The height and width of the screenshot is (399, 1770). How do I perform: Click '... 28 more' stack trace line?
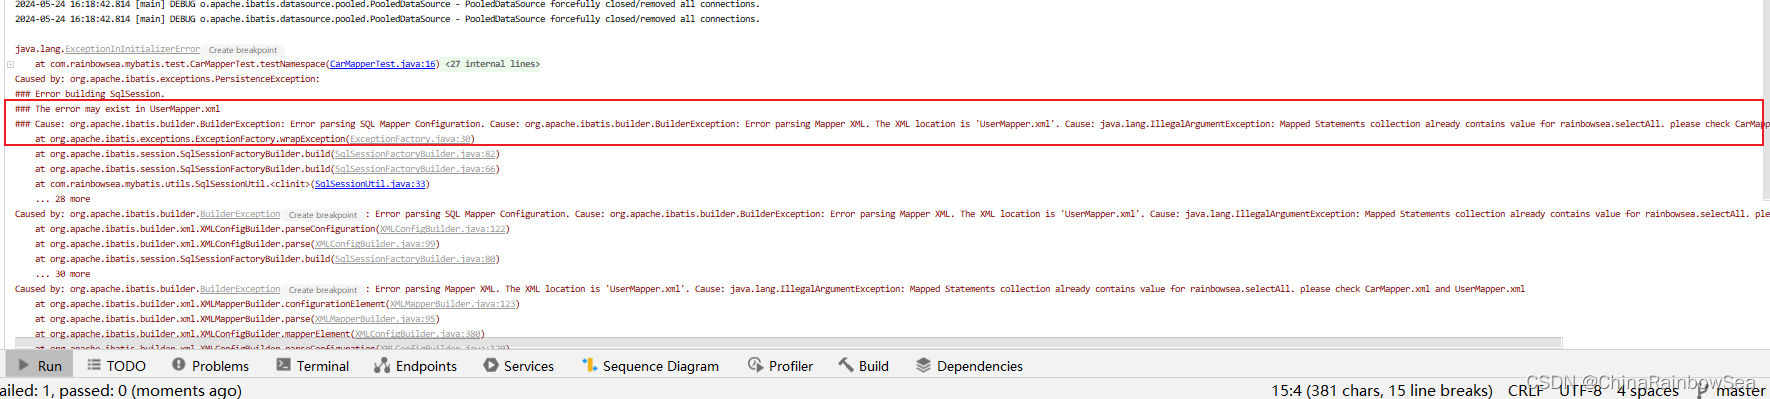click(x=62, y=199)
